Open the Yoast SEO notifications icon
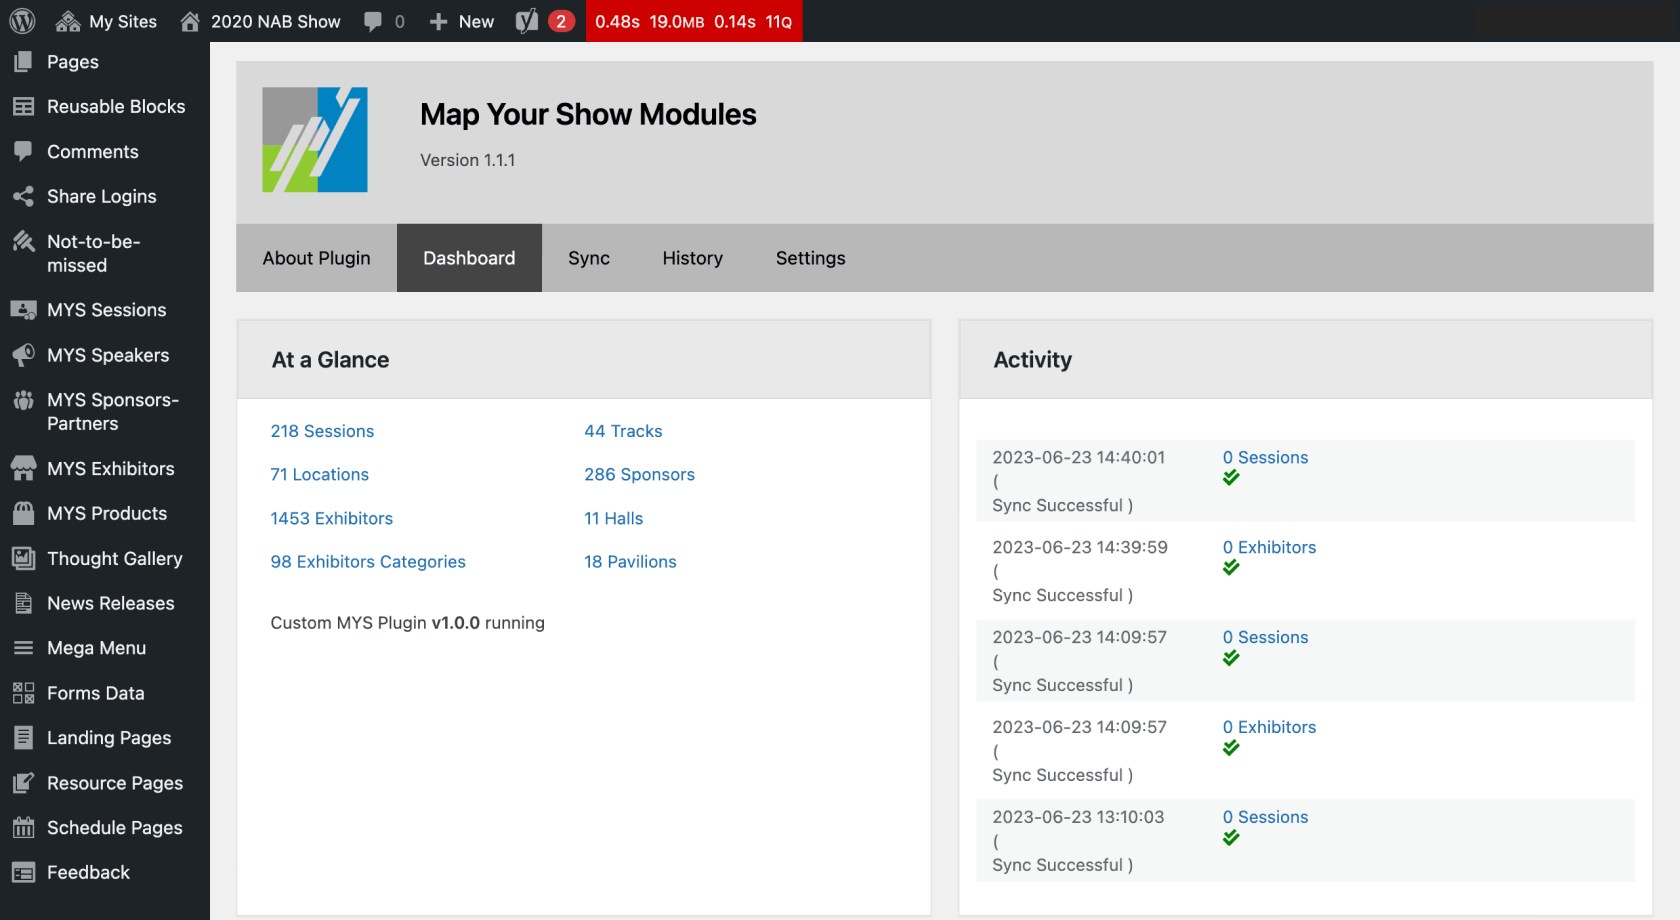The image size is (1680, 920). click(x=528, y=21)
